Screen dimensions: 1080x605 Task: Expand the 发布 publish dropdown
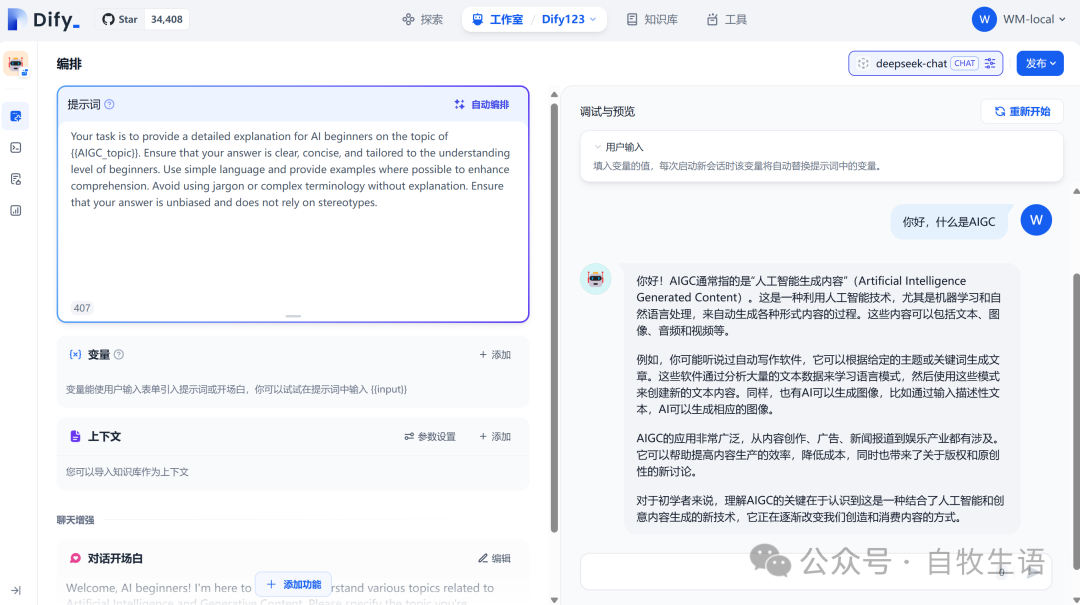click(x=1040, y=63)
